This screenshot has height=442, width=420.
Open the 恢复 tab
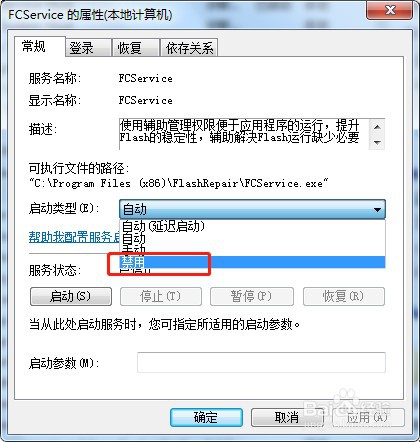[136, 48]
